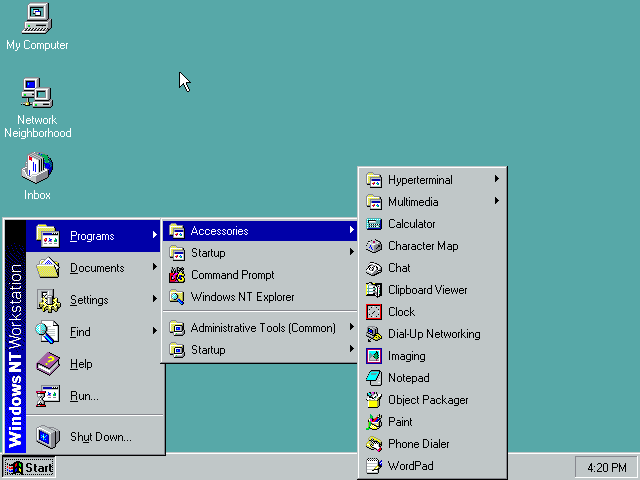Viewport: 640px width, 480px height.
Task: Expand the Programs submenu arrow
Action: point(155,235)
